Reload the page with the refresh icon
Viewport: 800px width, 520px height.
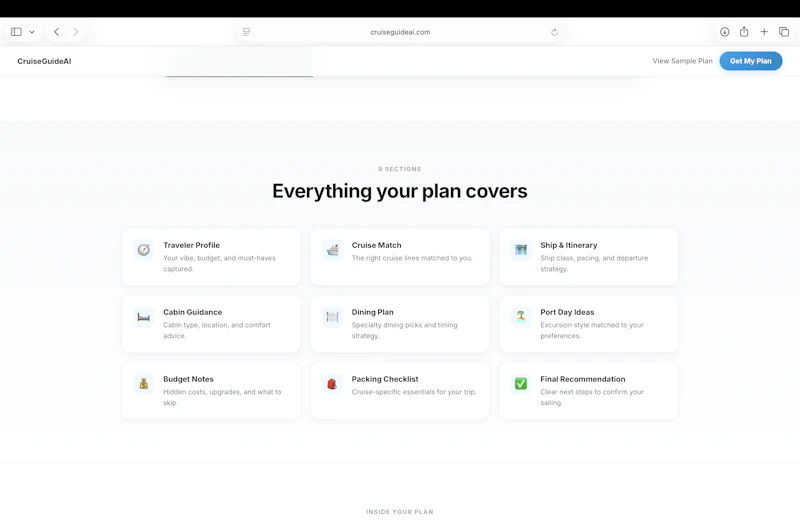click(x=554, y=32)
